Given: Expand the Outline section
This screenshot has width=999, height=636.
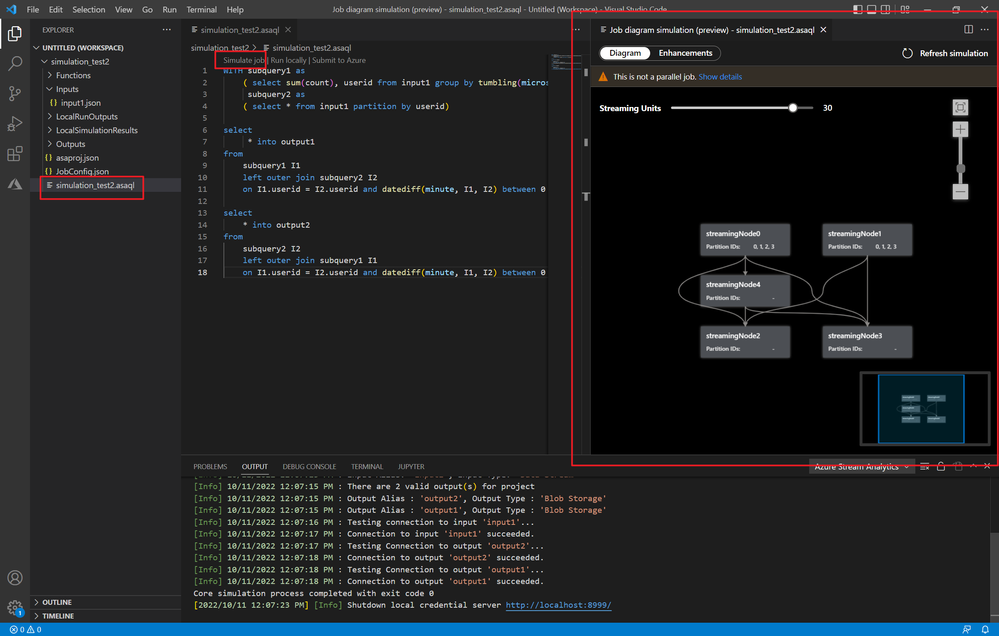Looking at the screenshot, I should tap(57, 602).
